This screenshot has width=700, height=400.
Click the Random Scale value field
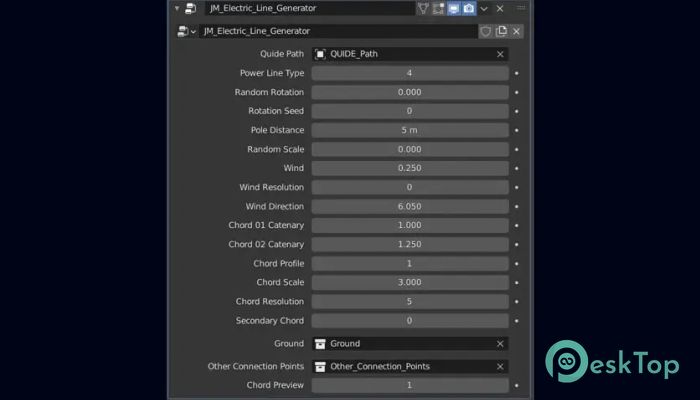pos(410,150)
